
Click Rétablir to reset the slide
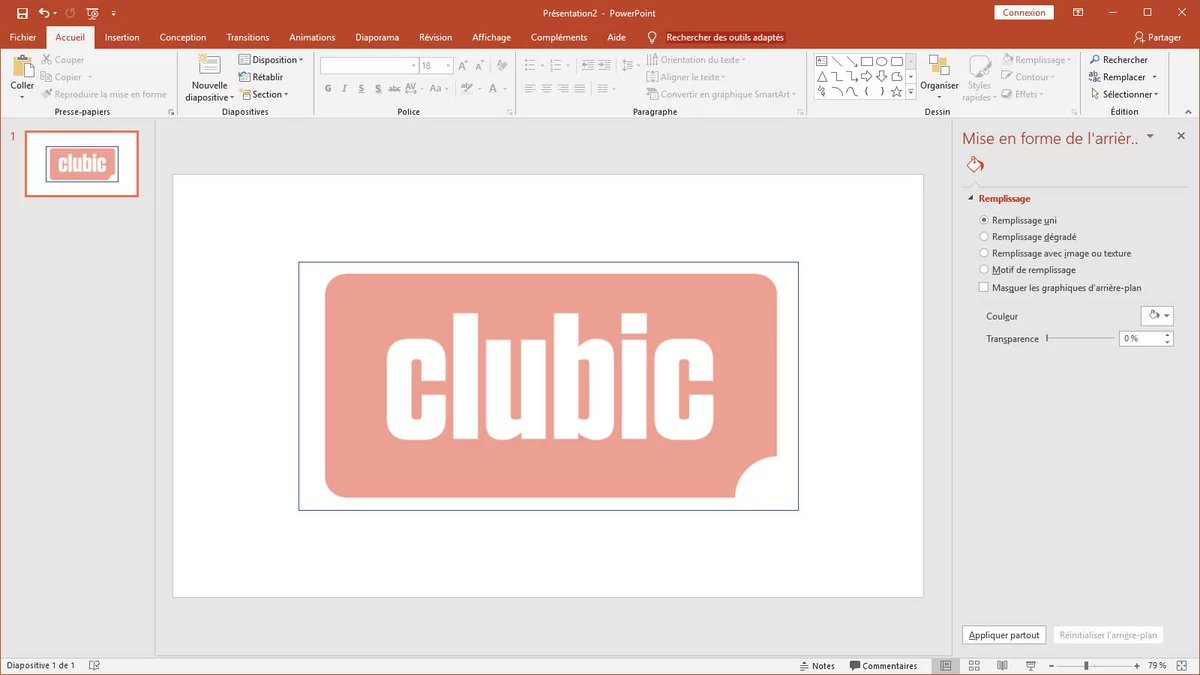coord(261,77)
